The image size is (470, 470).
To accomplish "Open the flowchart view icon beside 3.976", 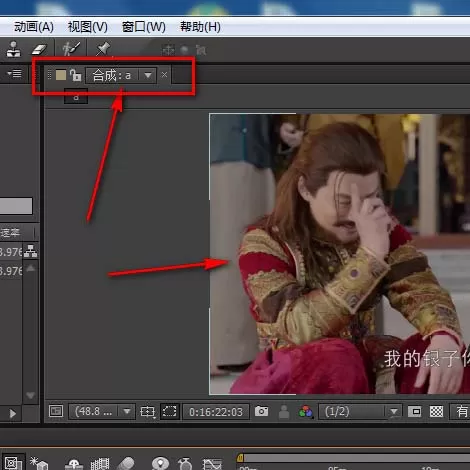I will (x=31, y=251).
